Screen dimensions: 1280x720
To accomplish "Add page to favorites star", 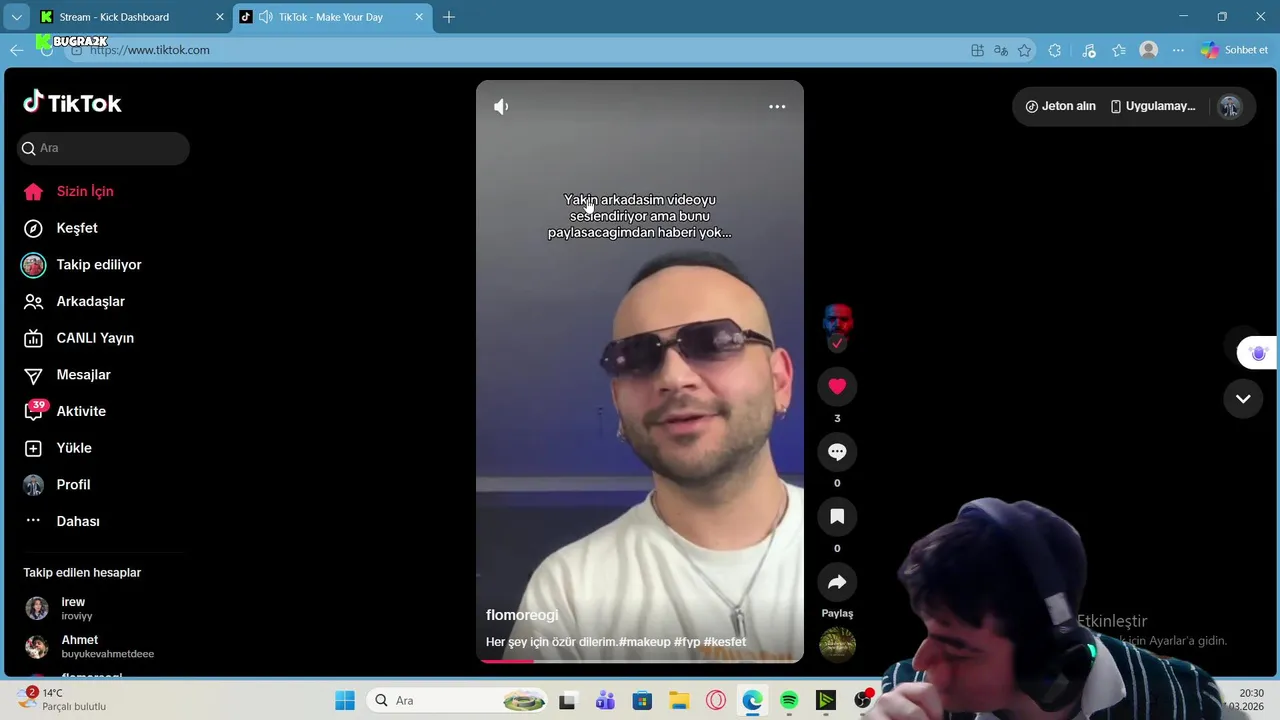I will click(1025, 50).
